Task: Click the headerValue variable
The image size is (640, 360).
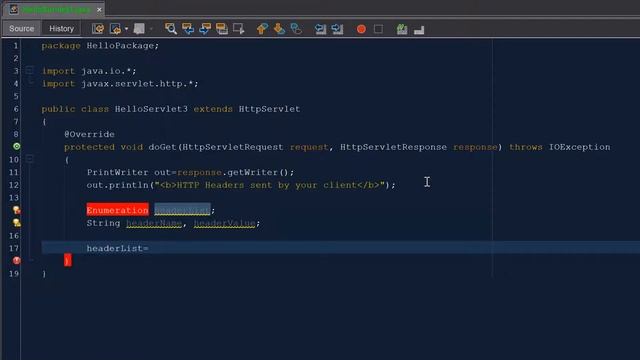Action: click(224, 223)
